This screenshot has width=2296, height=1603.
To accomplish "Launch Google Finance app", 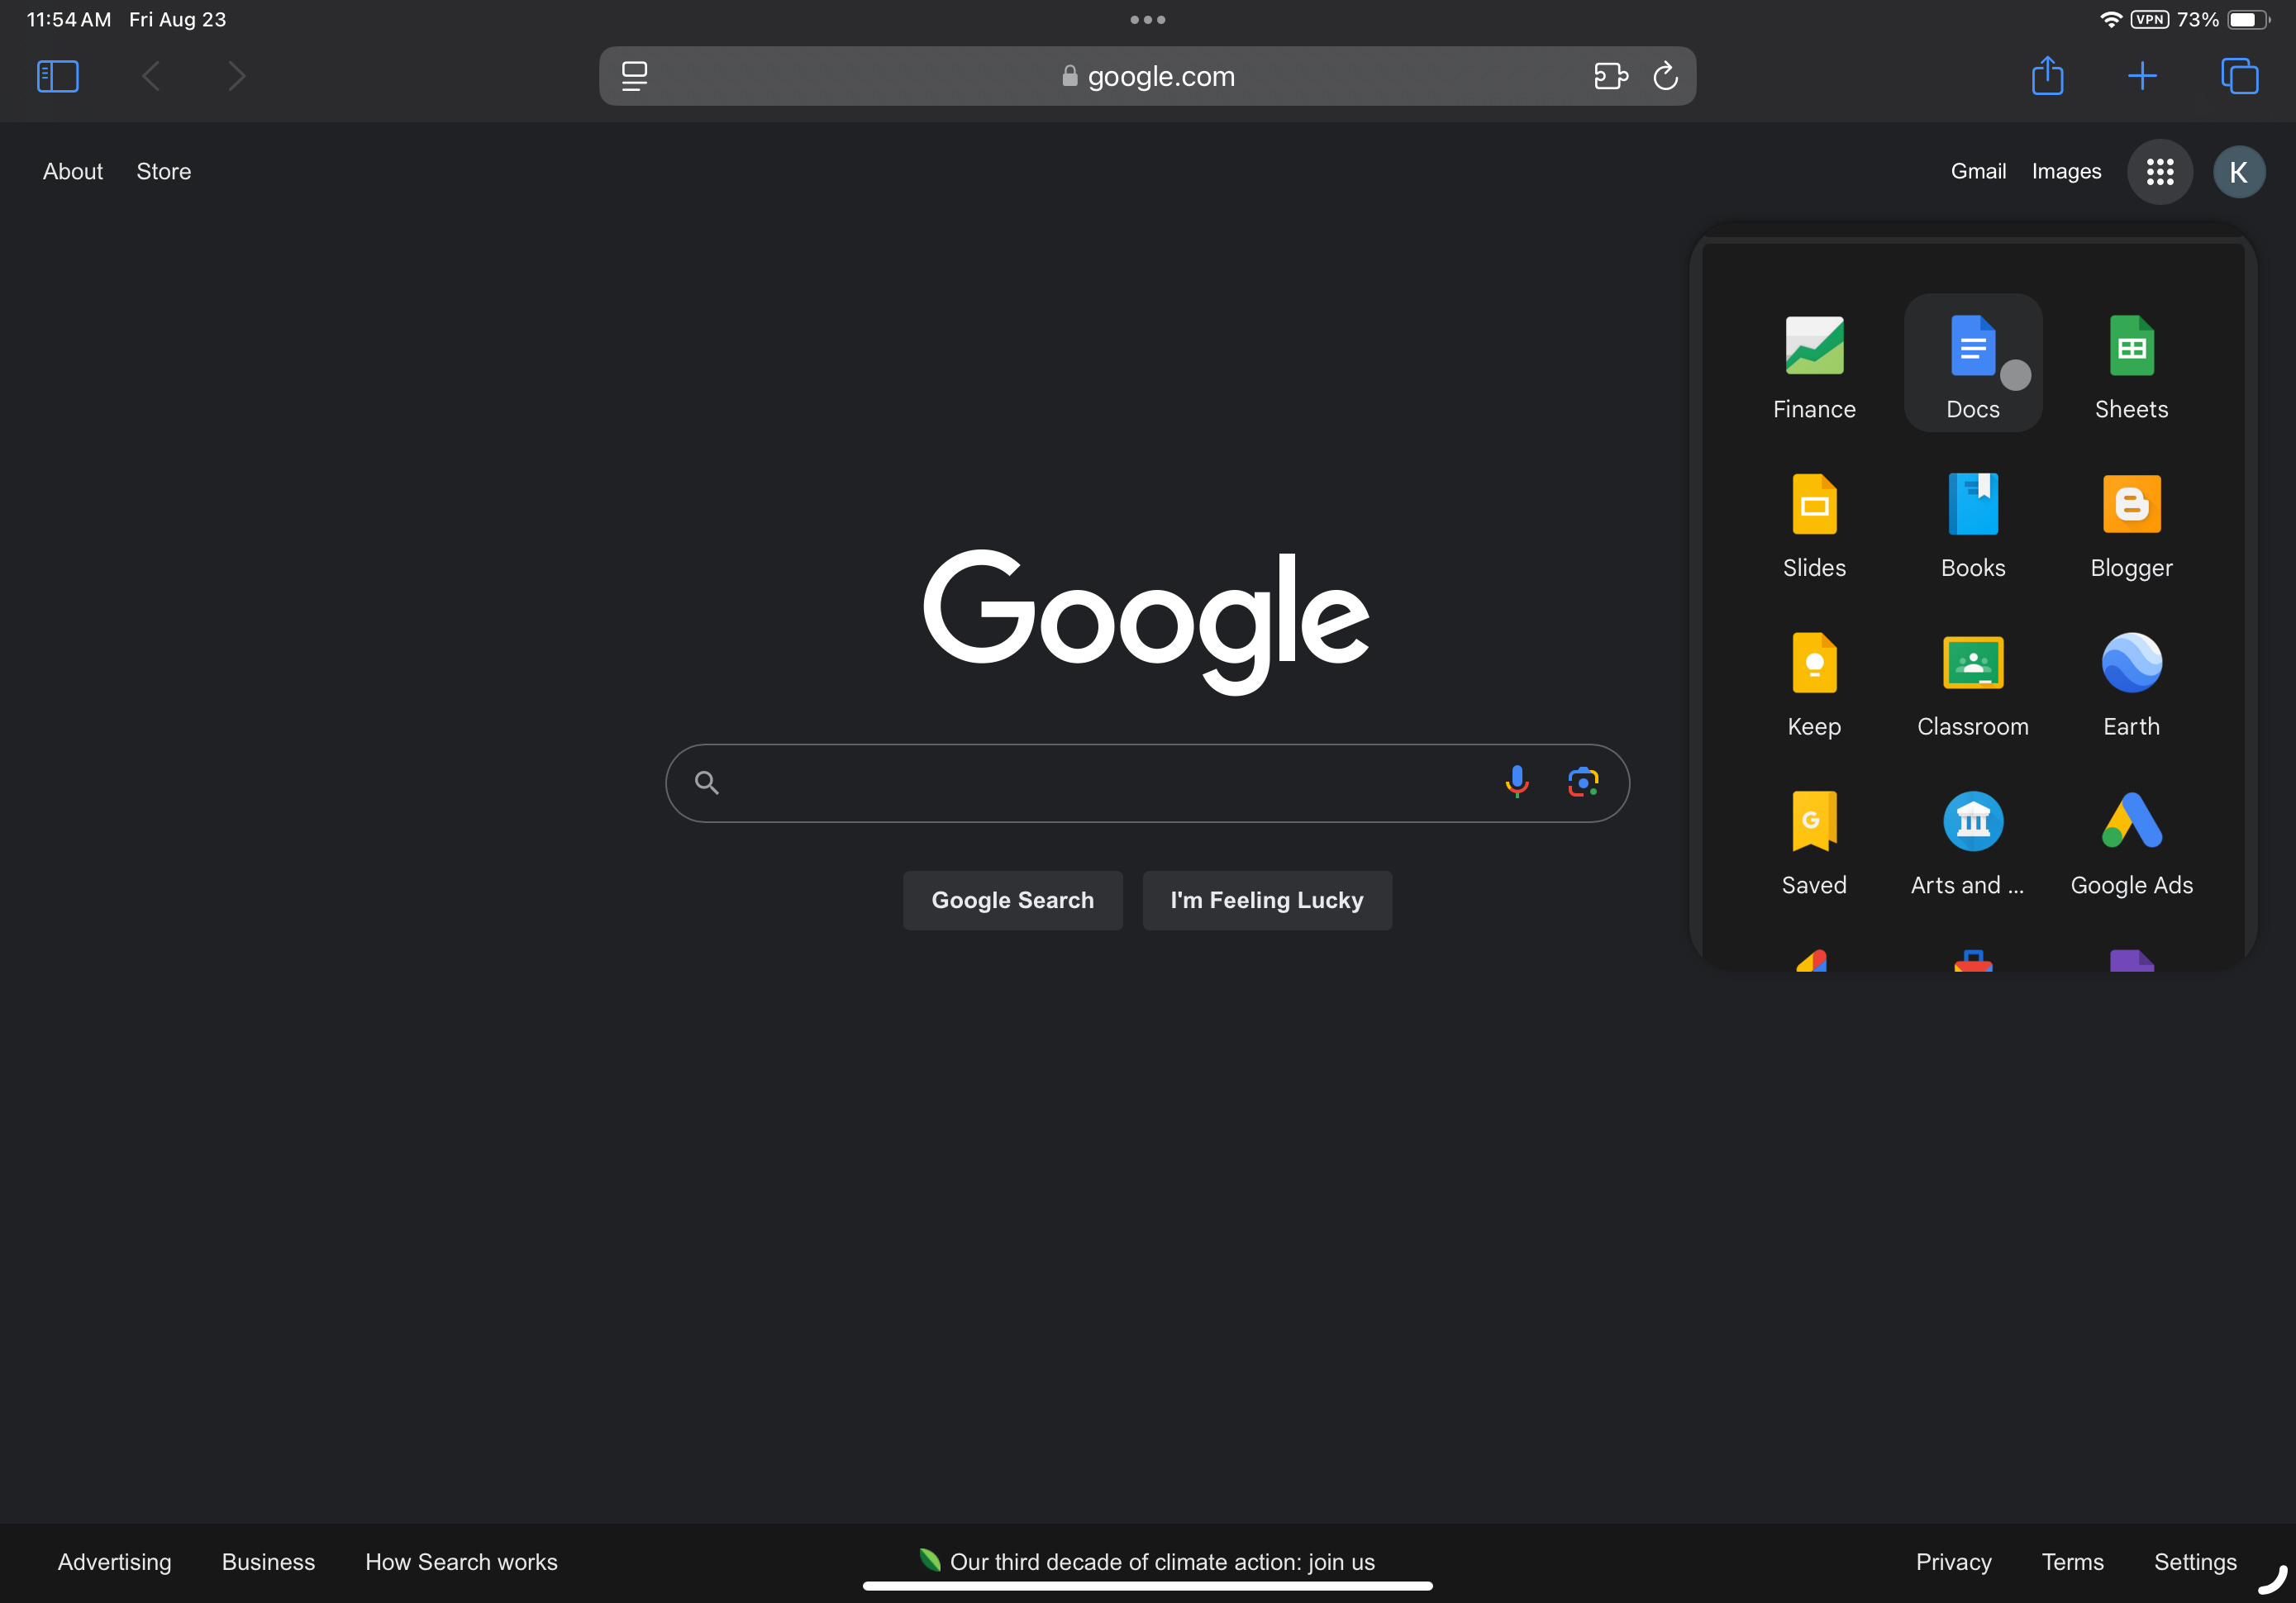I will pyautogui.click(x=1814, y=363).
